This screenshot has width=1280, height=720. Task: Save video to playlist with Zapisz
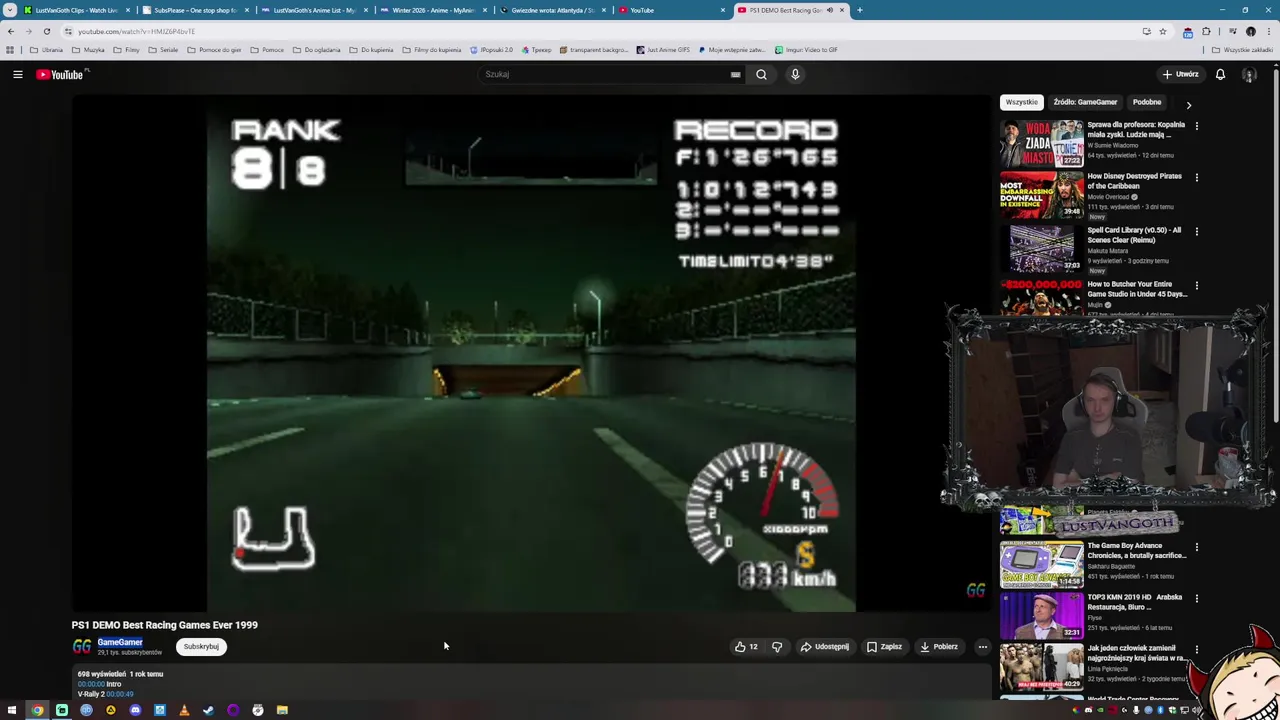coord(884,646)
